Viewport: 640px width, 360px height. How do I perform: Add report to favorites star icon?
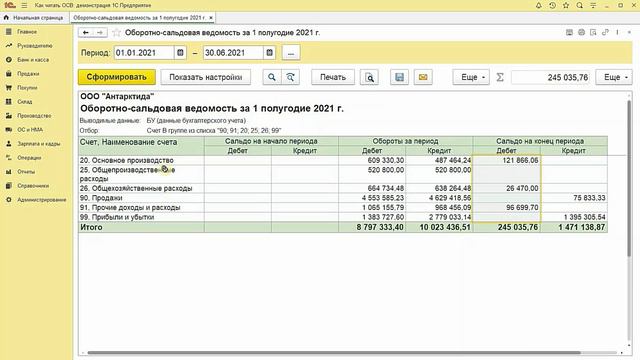pyautogui.click(x=116, y=33)
